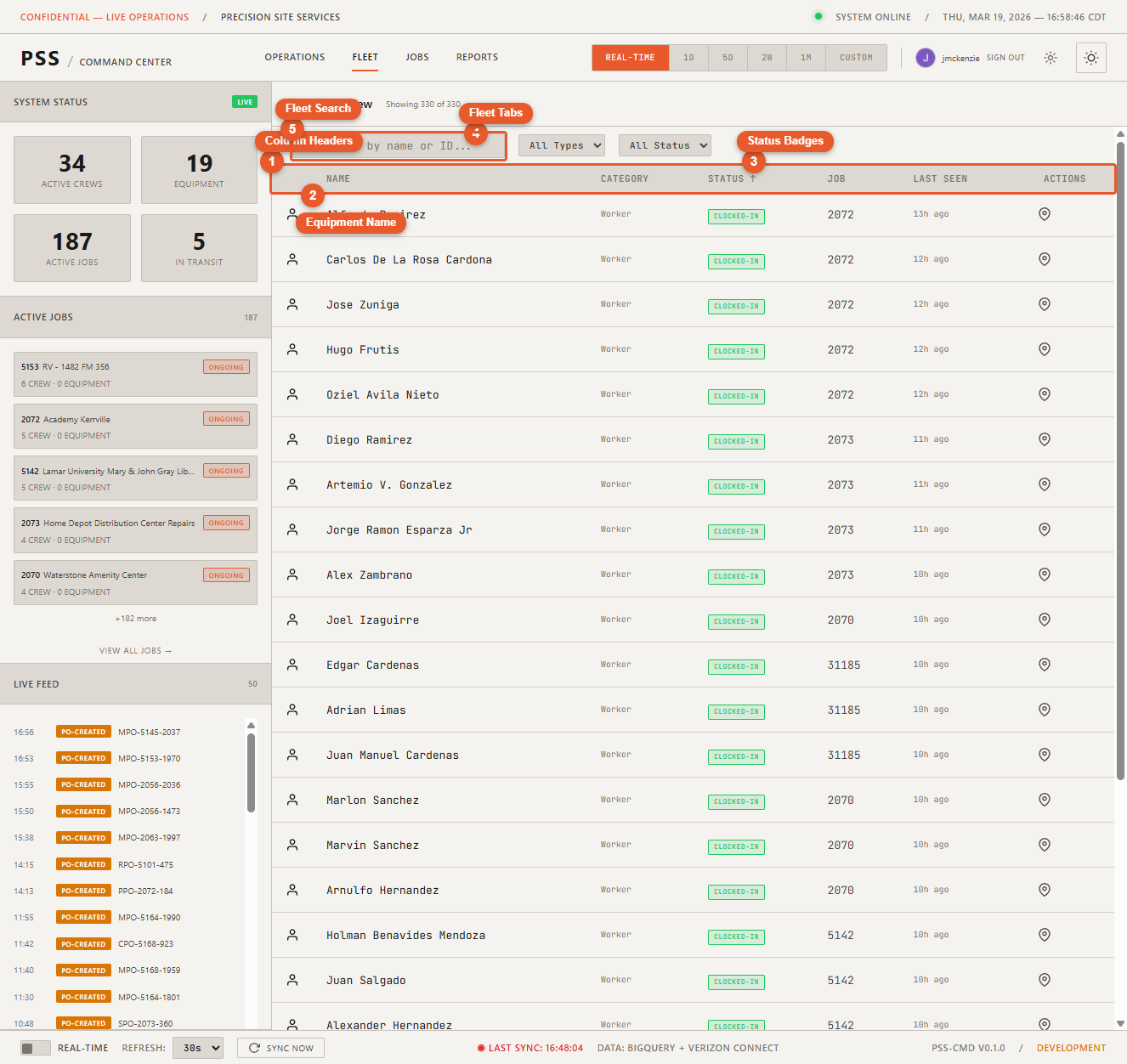Viewport: 1127px width, 1064px height.
Task: Open the All Types dropdown
Action: [561, 145]
